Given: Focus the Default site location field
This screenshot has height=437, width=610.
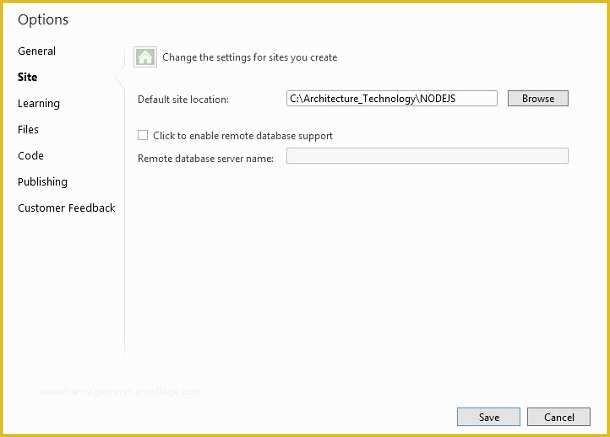Looking at the screenshot, I should tap(392, 98).
